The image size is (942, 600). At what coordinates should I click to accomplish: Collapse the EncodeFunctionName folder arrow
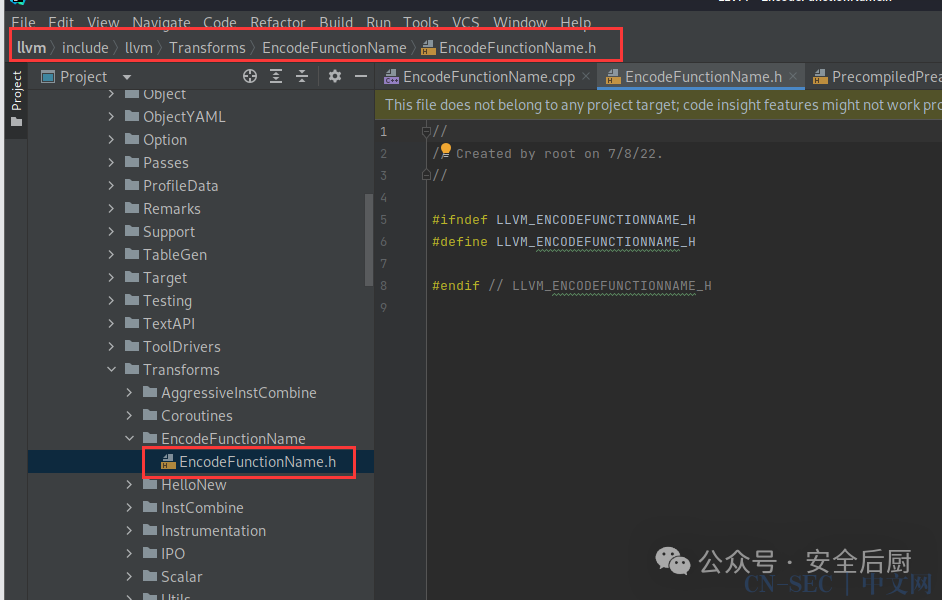click(x=129, y=438)
